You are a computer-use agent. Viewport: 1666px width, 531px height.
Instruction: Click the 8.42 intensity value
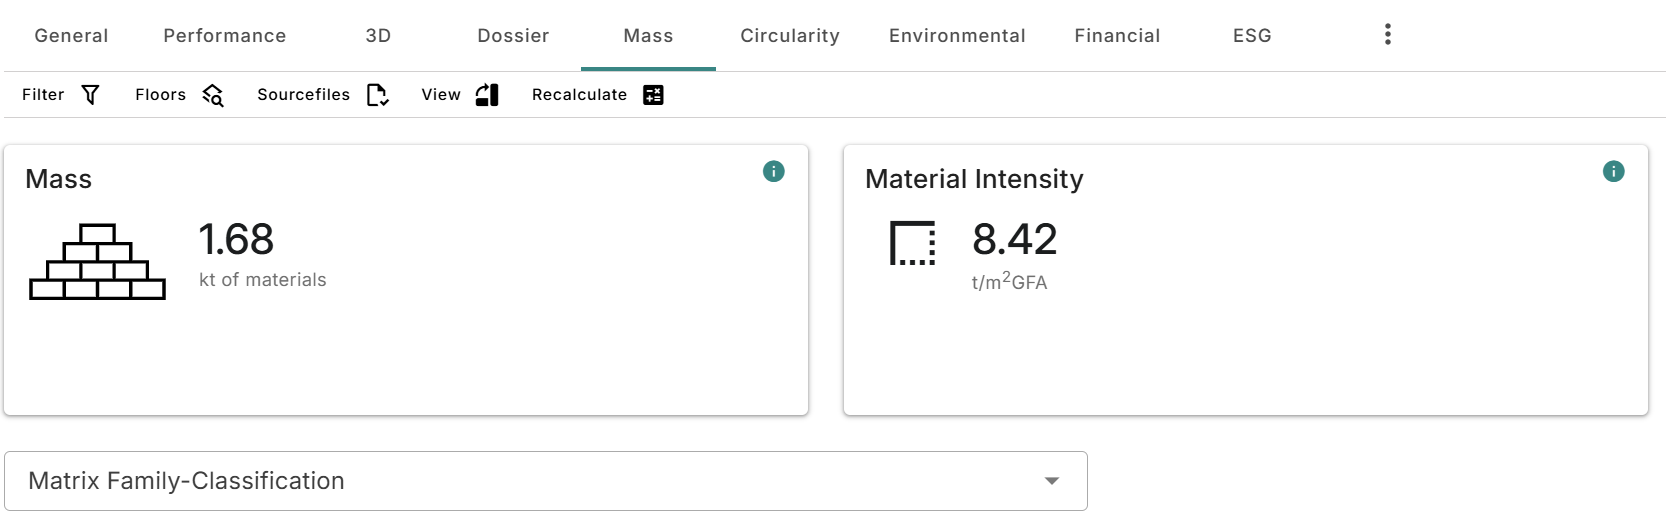pyautogui.click(x=1015, y=240)
